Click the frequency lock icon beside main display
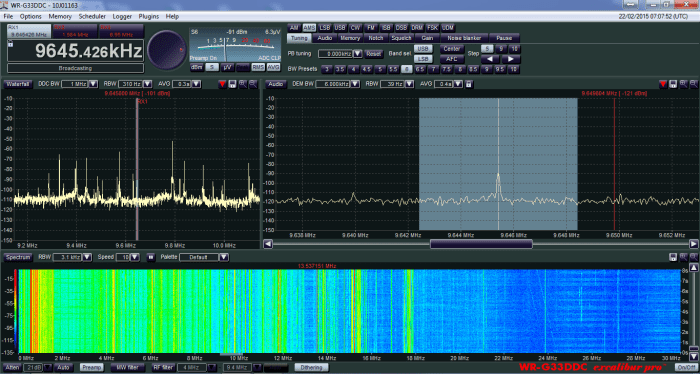Viewport: 700px width, 374px height. pyautogui.click(x=10, y=44)
